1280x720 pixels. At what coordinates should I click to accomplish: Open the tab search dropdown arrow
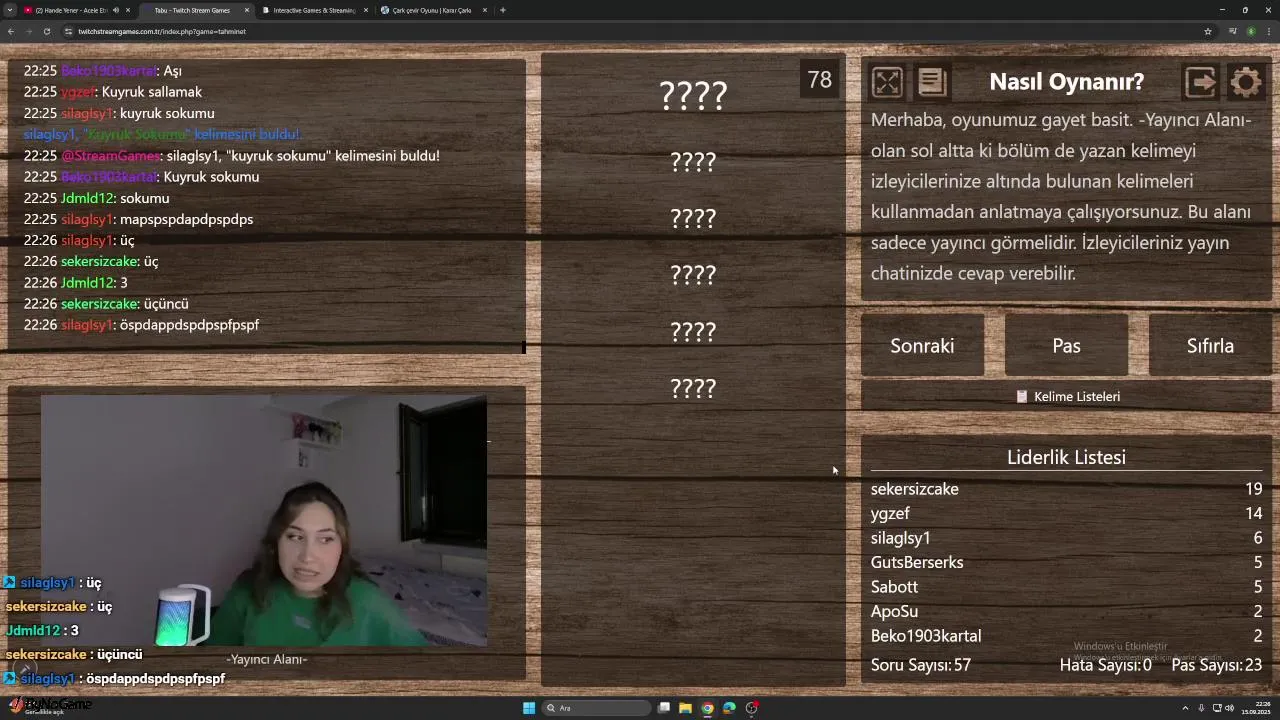pyautogui.click(x=10, y=10)
